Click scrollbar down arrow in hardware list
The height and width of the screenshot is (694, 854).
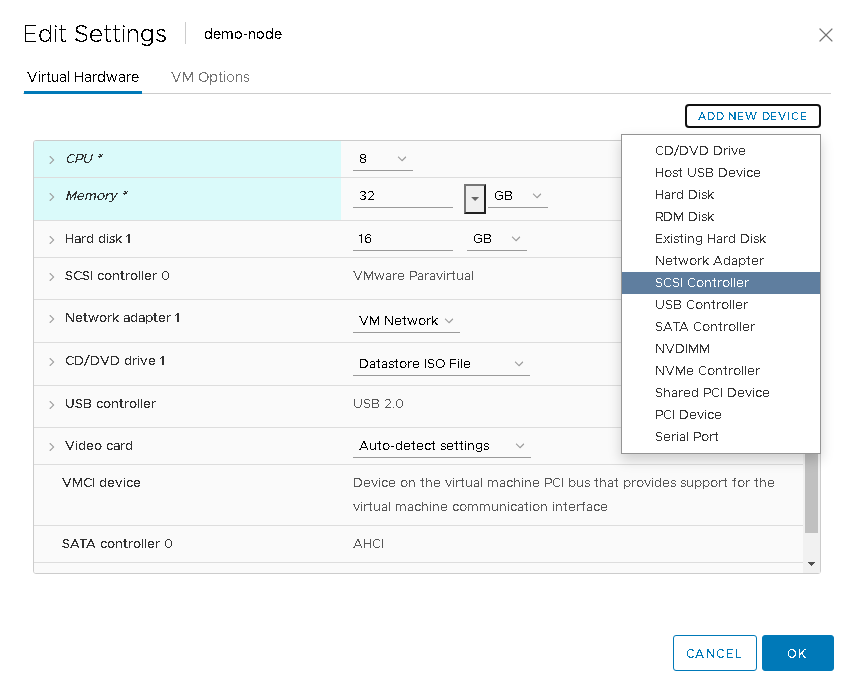pyautogui.click(x=812, y=564)
